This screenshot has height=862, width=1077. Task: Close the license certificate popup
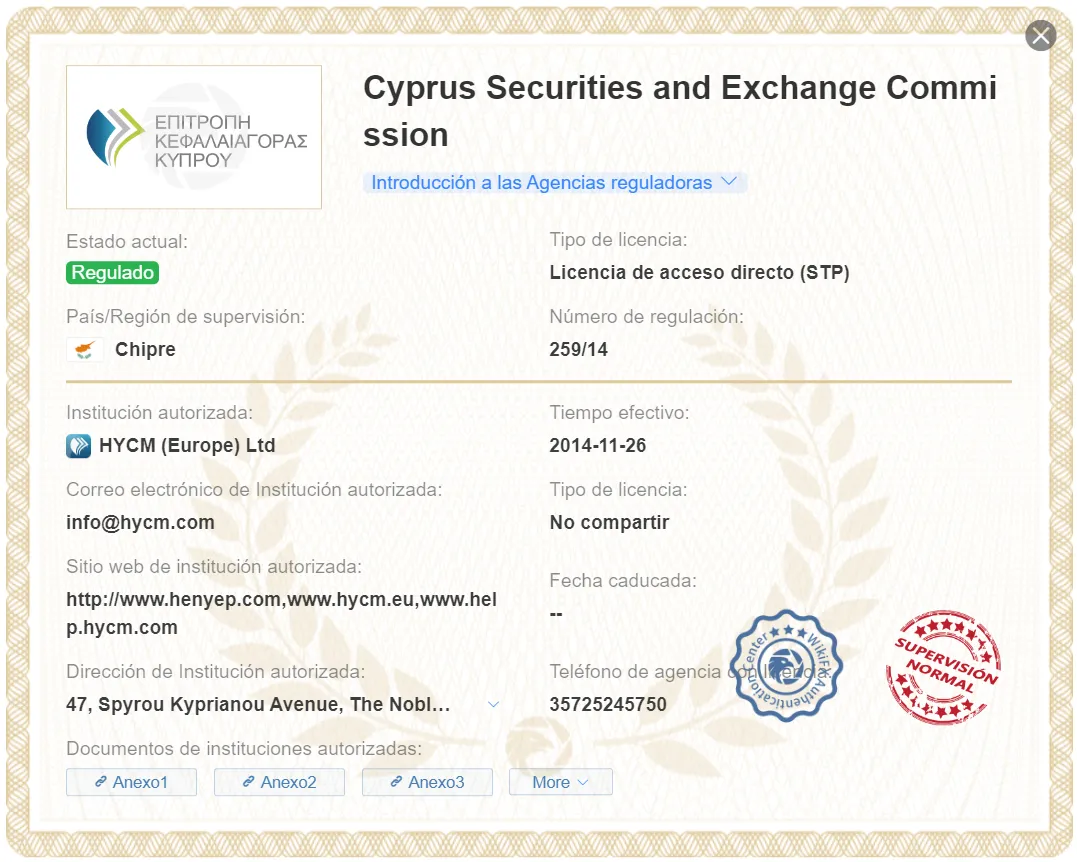click(x=1041, y=36)
